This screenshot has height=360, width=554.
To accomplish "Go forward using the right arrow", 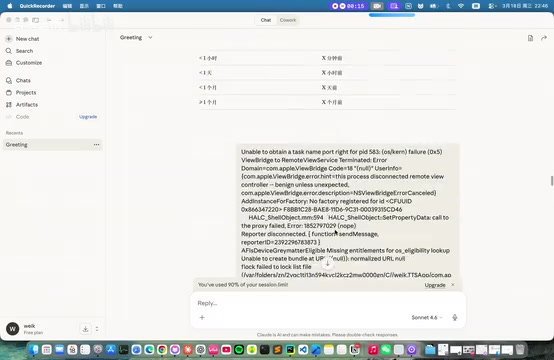I will coord(61,20).
